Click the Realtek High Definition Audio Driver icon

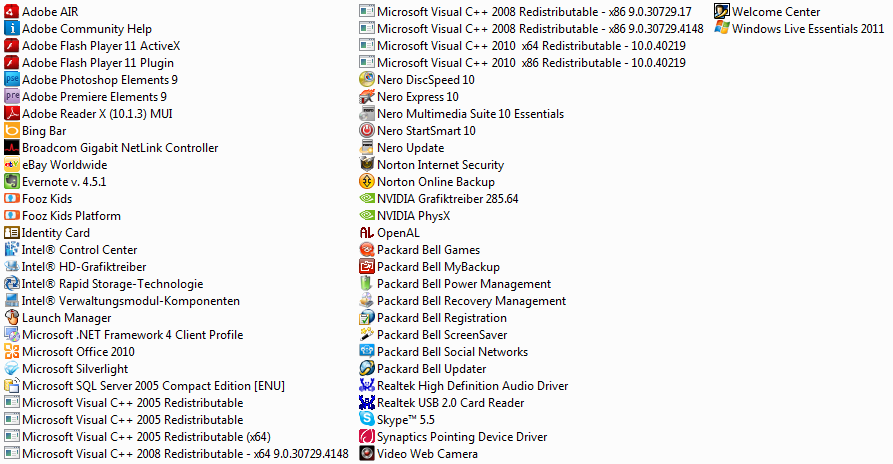point(367,386)
